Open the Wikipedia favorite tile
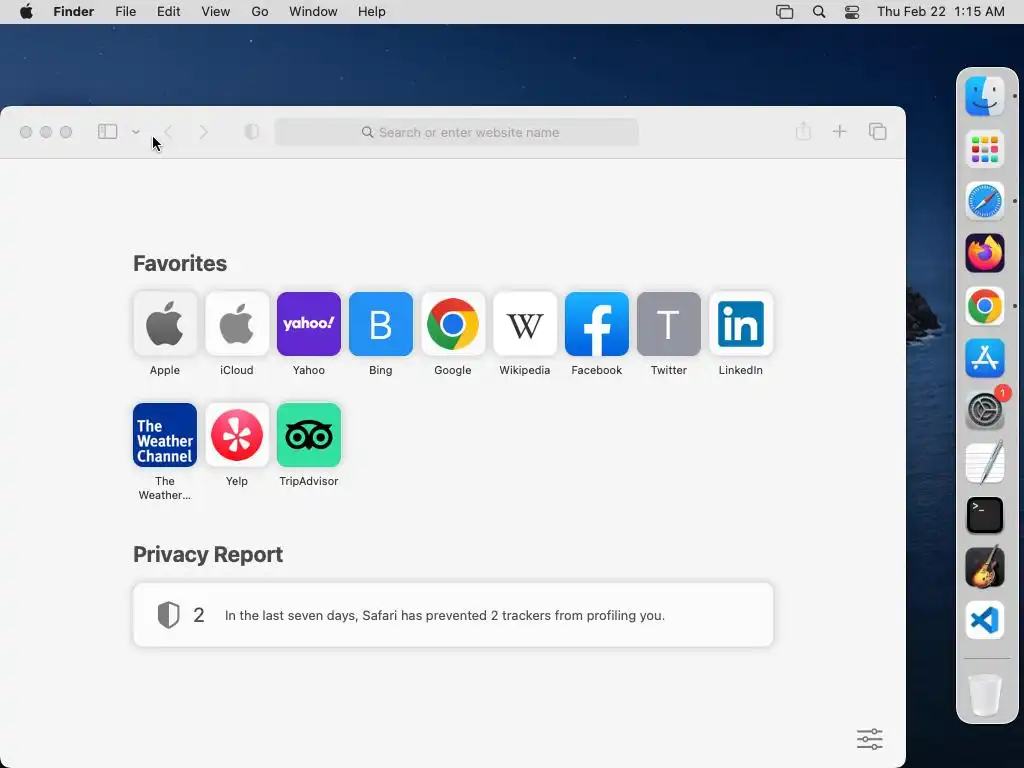This screenshot has height=768, width=1024. 525,324
